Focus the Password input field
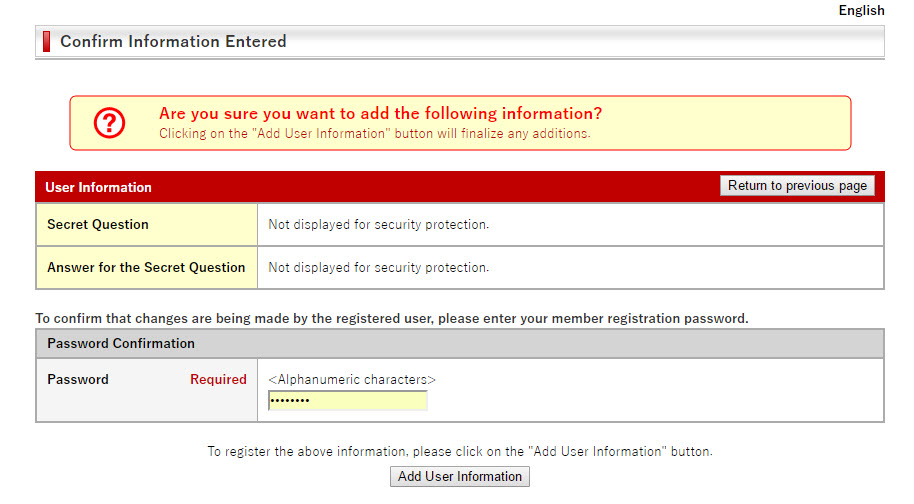Image resolution: width=914 pixels, height=504 pixels. (x=348, y=400)
